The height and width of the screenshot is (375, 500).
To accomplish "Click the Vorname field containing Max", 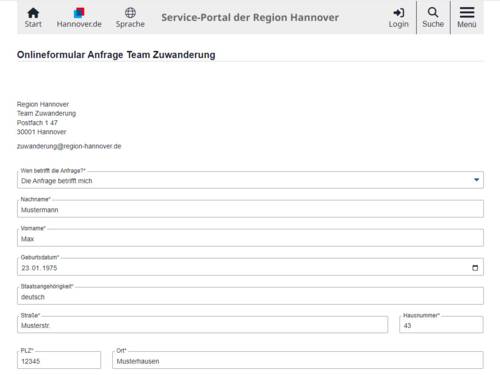I will [250, 238].
